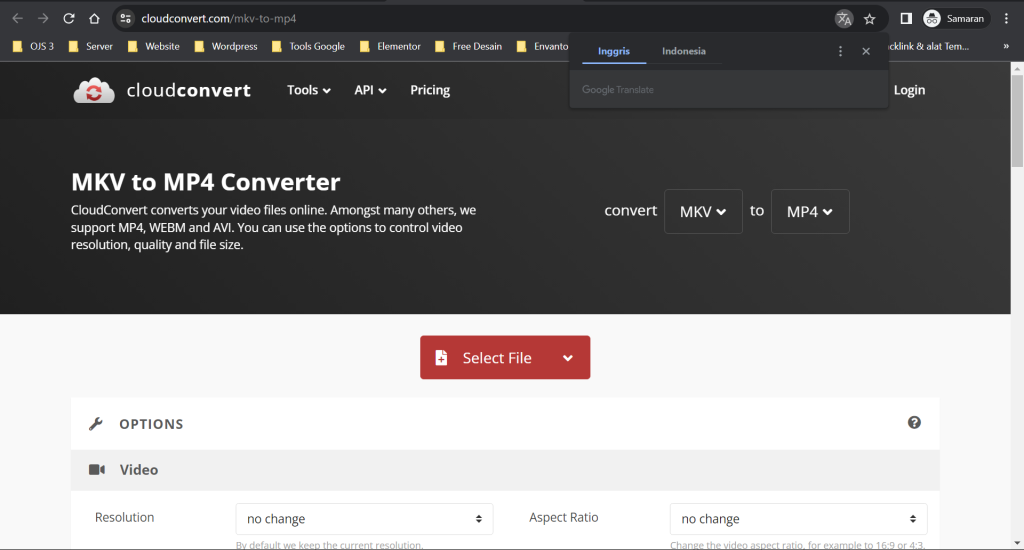Close the Google Translate popup
The width and height of the screenshot is (1024, 550).
pos(866,51)
